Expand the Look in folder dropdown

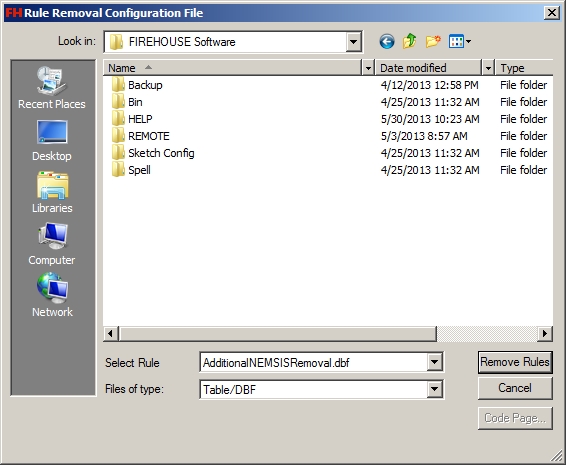click(353, 42)
